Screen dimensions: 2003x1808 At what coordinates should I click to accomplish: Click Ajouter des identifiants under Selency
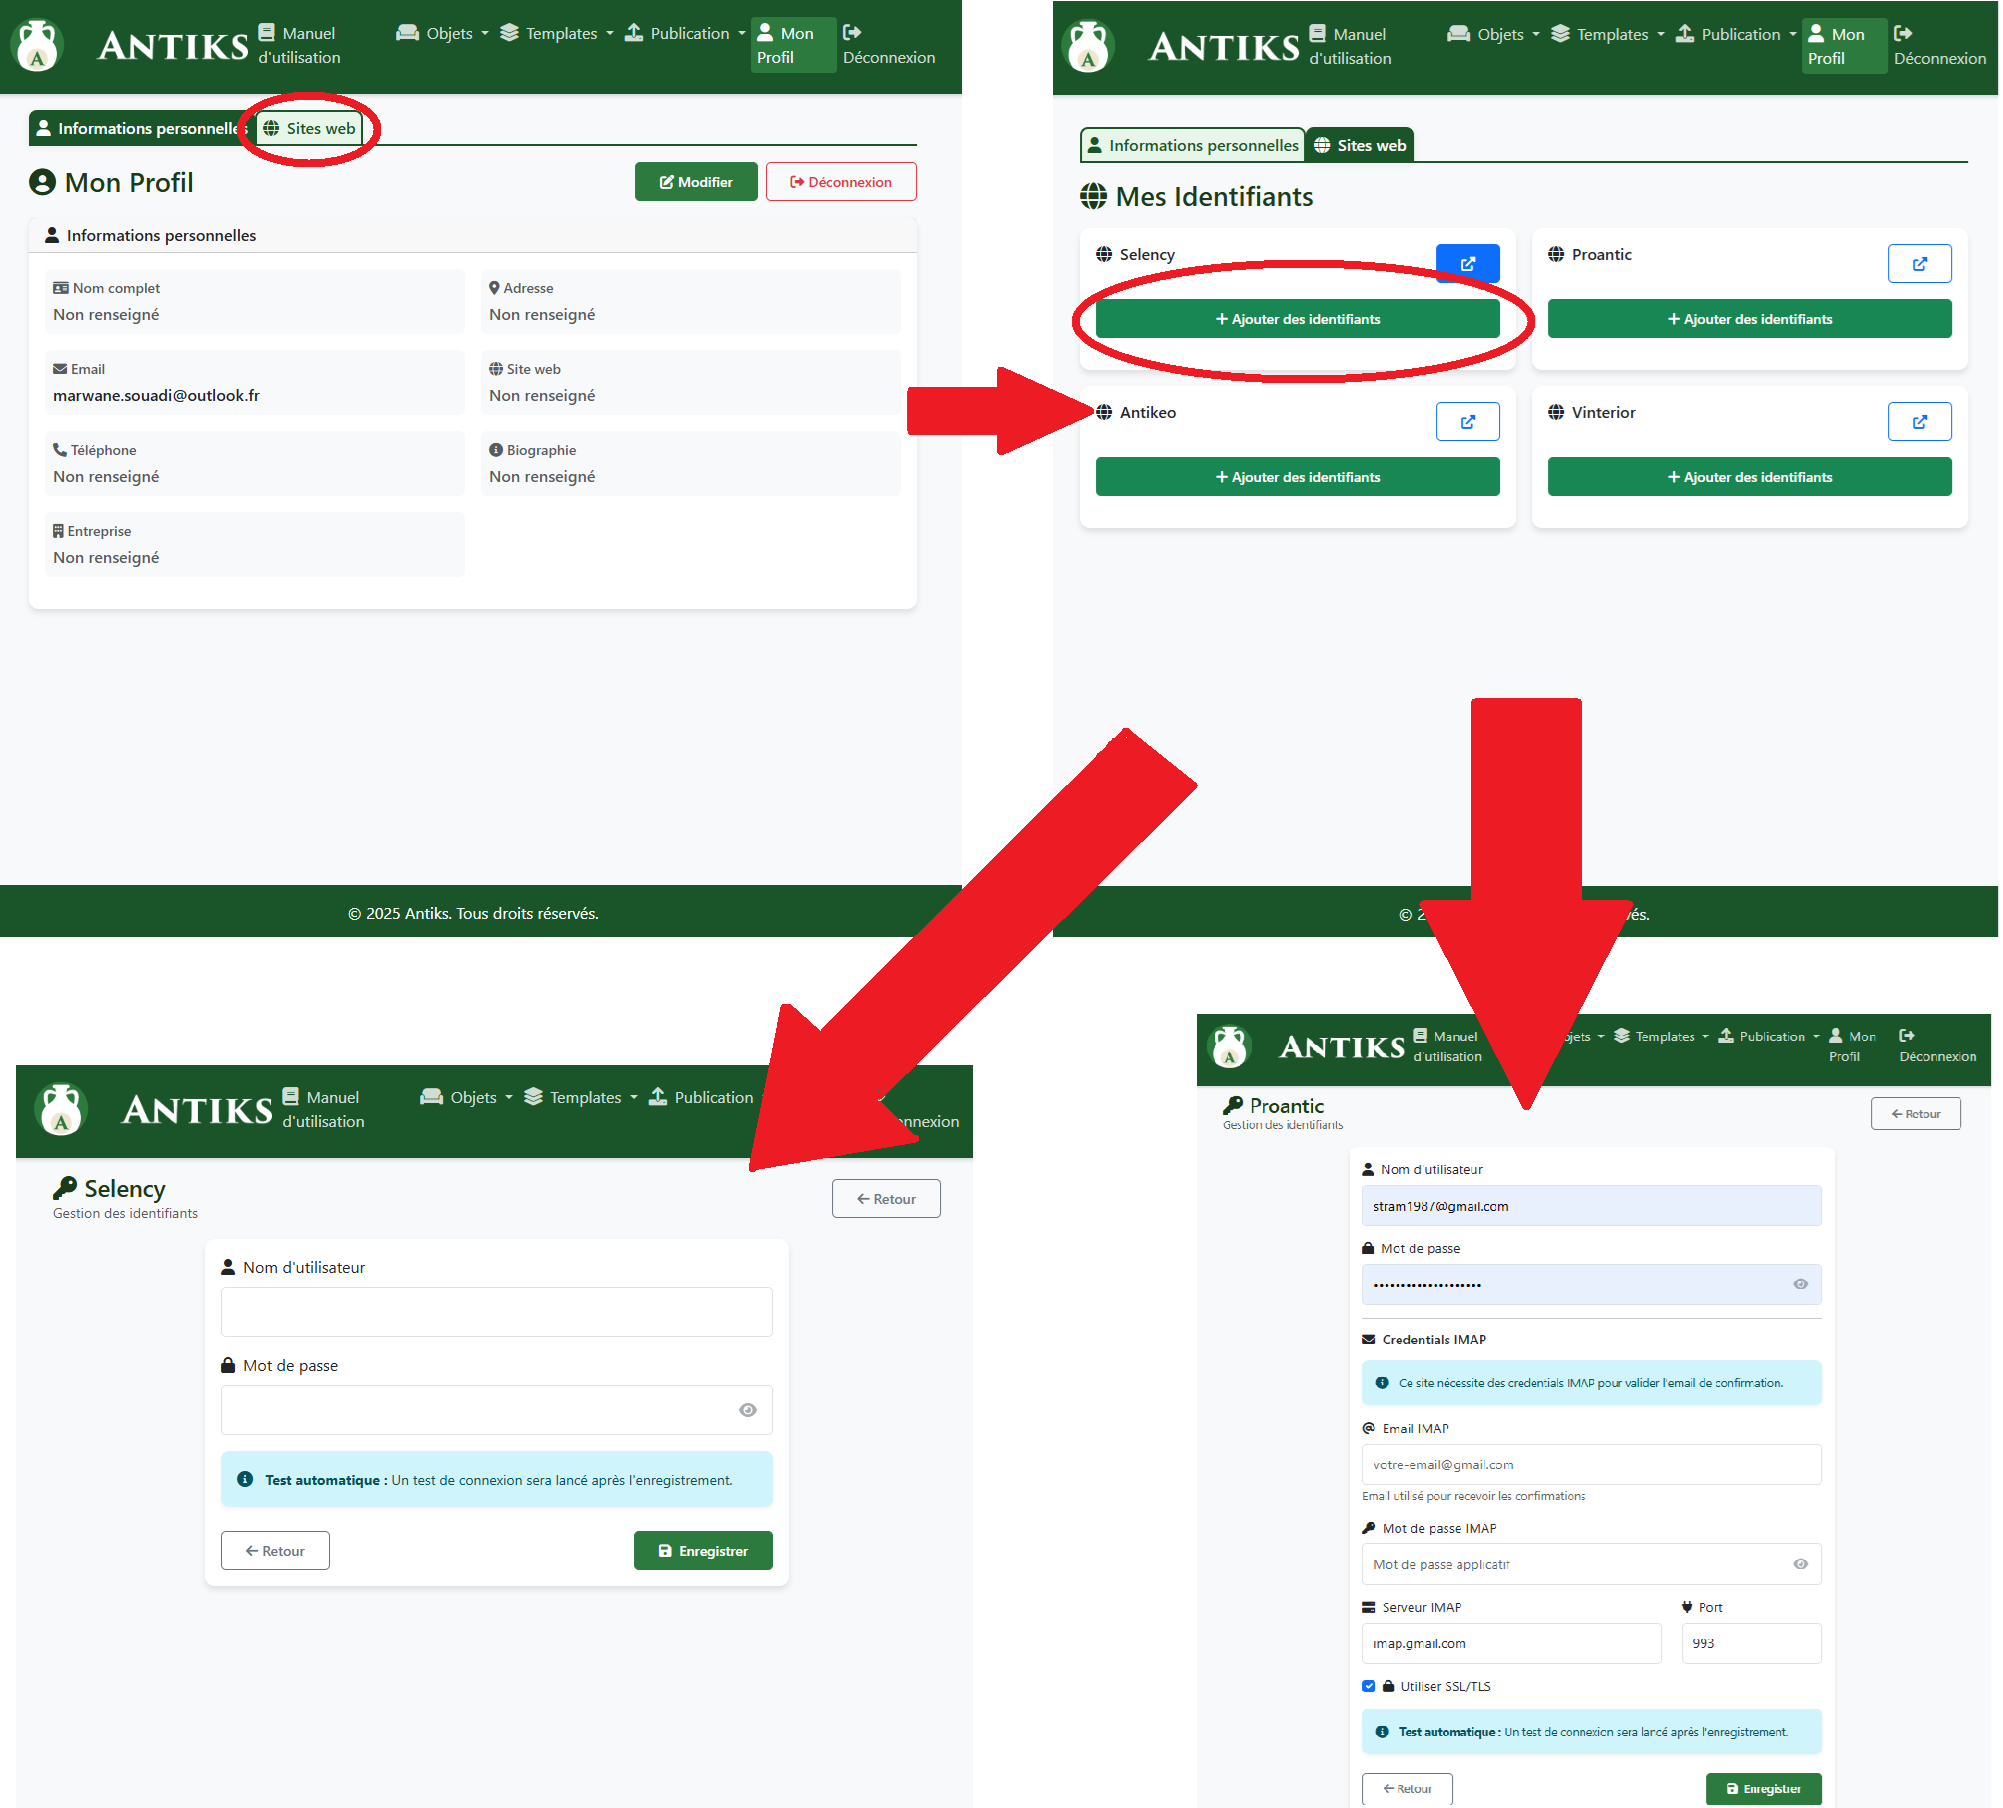click(1297, 319)
